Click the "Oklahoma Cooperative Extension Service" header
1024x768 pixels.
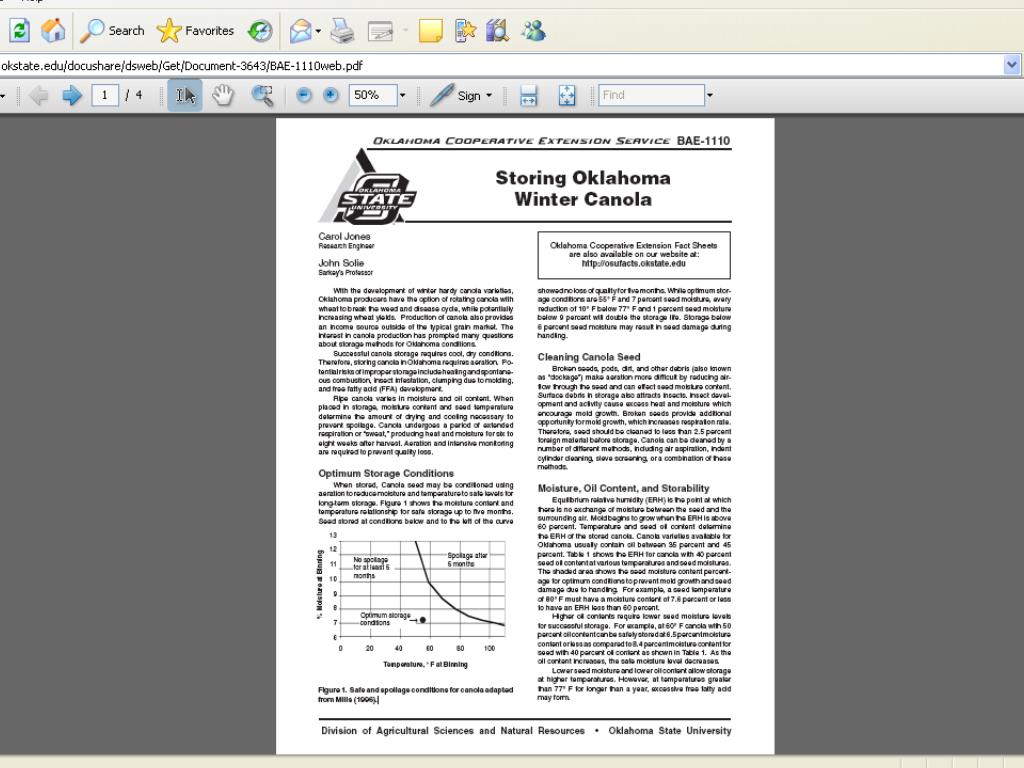pos(521,141)
